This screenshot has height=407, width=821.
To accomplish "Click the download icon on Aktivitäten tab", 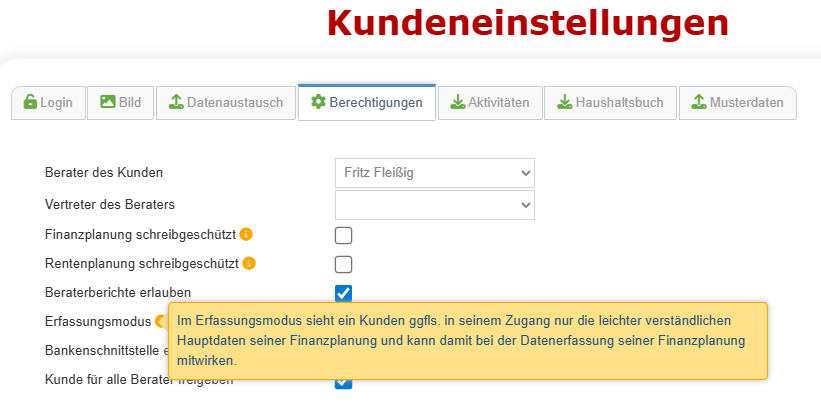I will point(458,102).
